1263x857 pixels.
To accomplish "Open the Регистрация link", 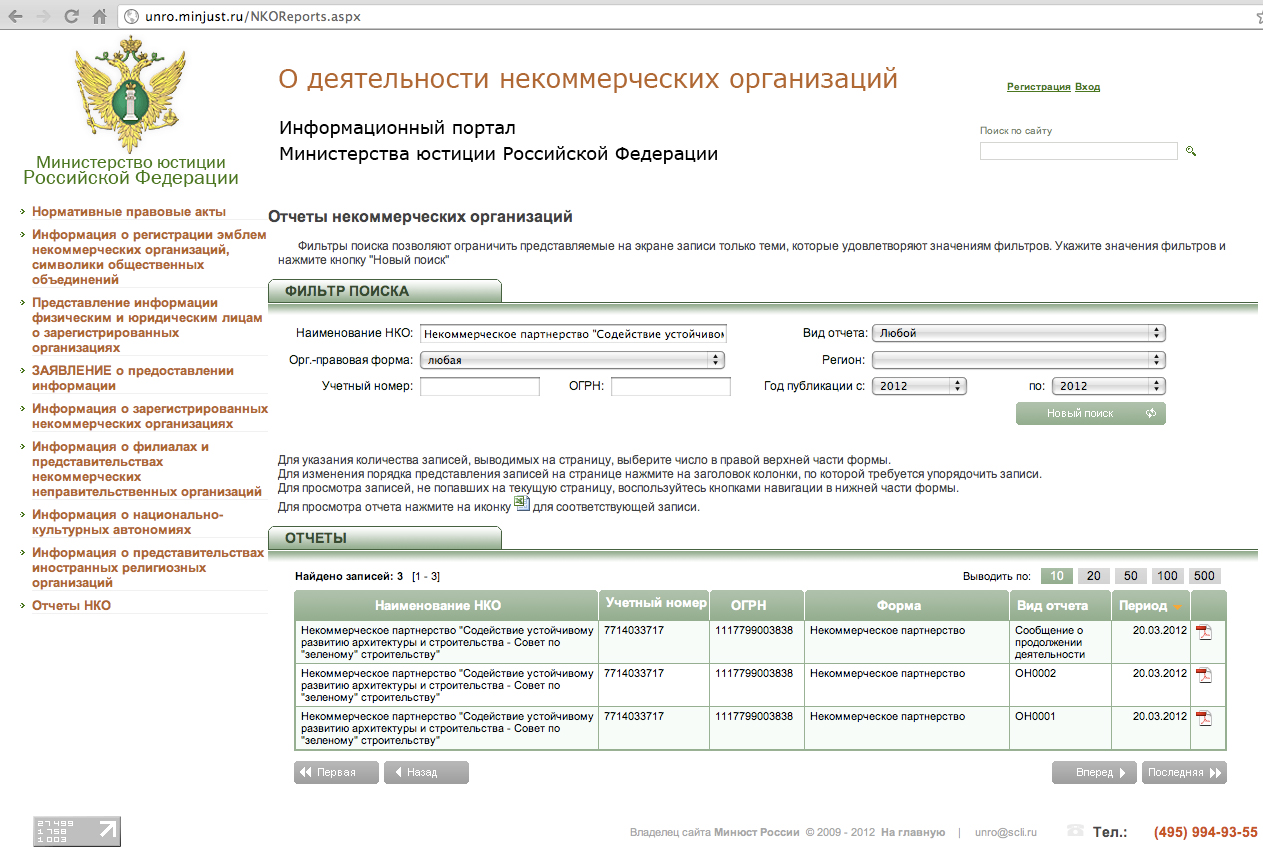I will (x=1039, y=87).
